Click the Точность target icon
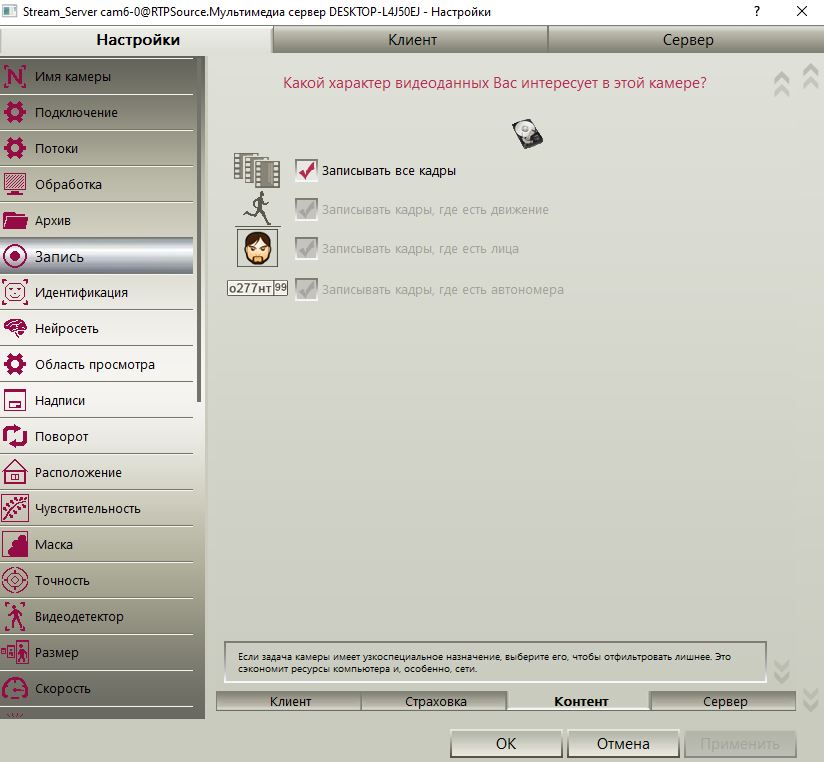The image size is (824, 762). point(15,580)
